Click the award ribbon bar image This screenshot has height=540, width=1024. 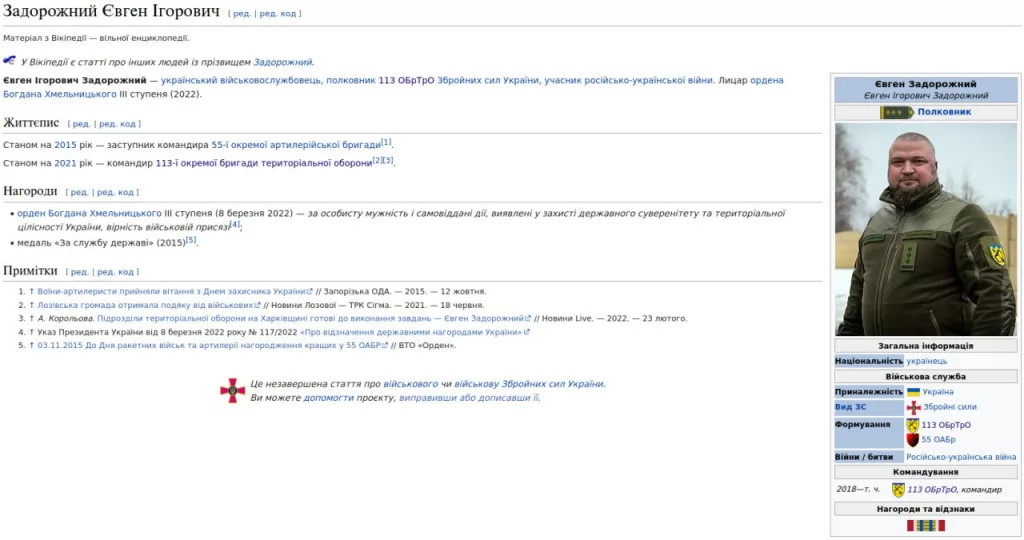tap(925, 525)
